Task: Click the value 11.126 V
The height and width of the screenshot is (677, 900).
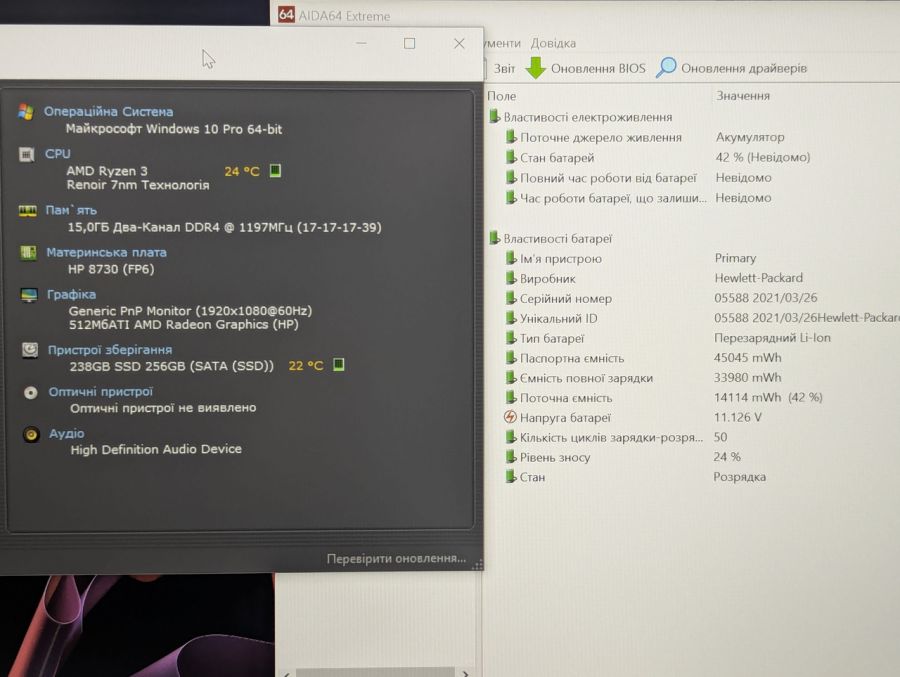Action: 738,417
